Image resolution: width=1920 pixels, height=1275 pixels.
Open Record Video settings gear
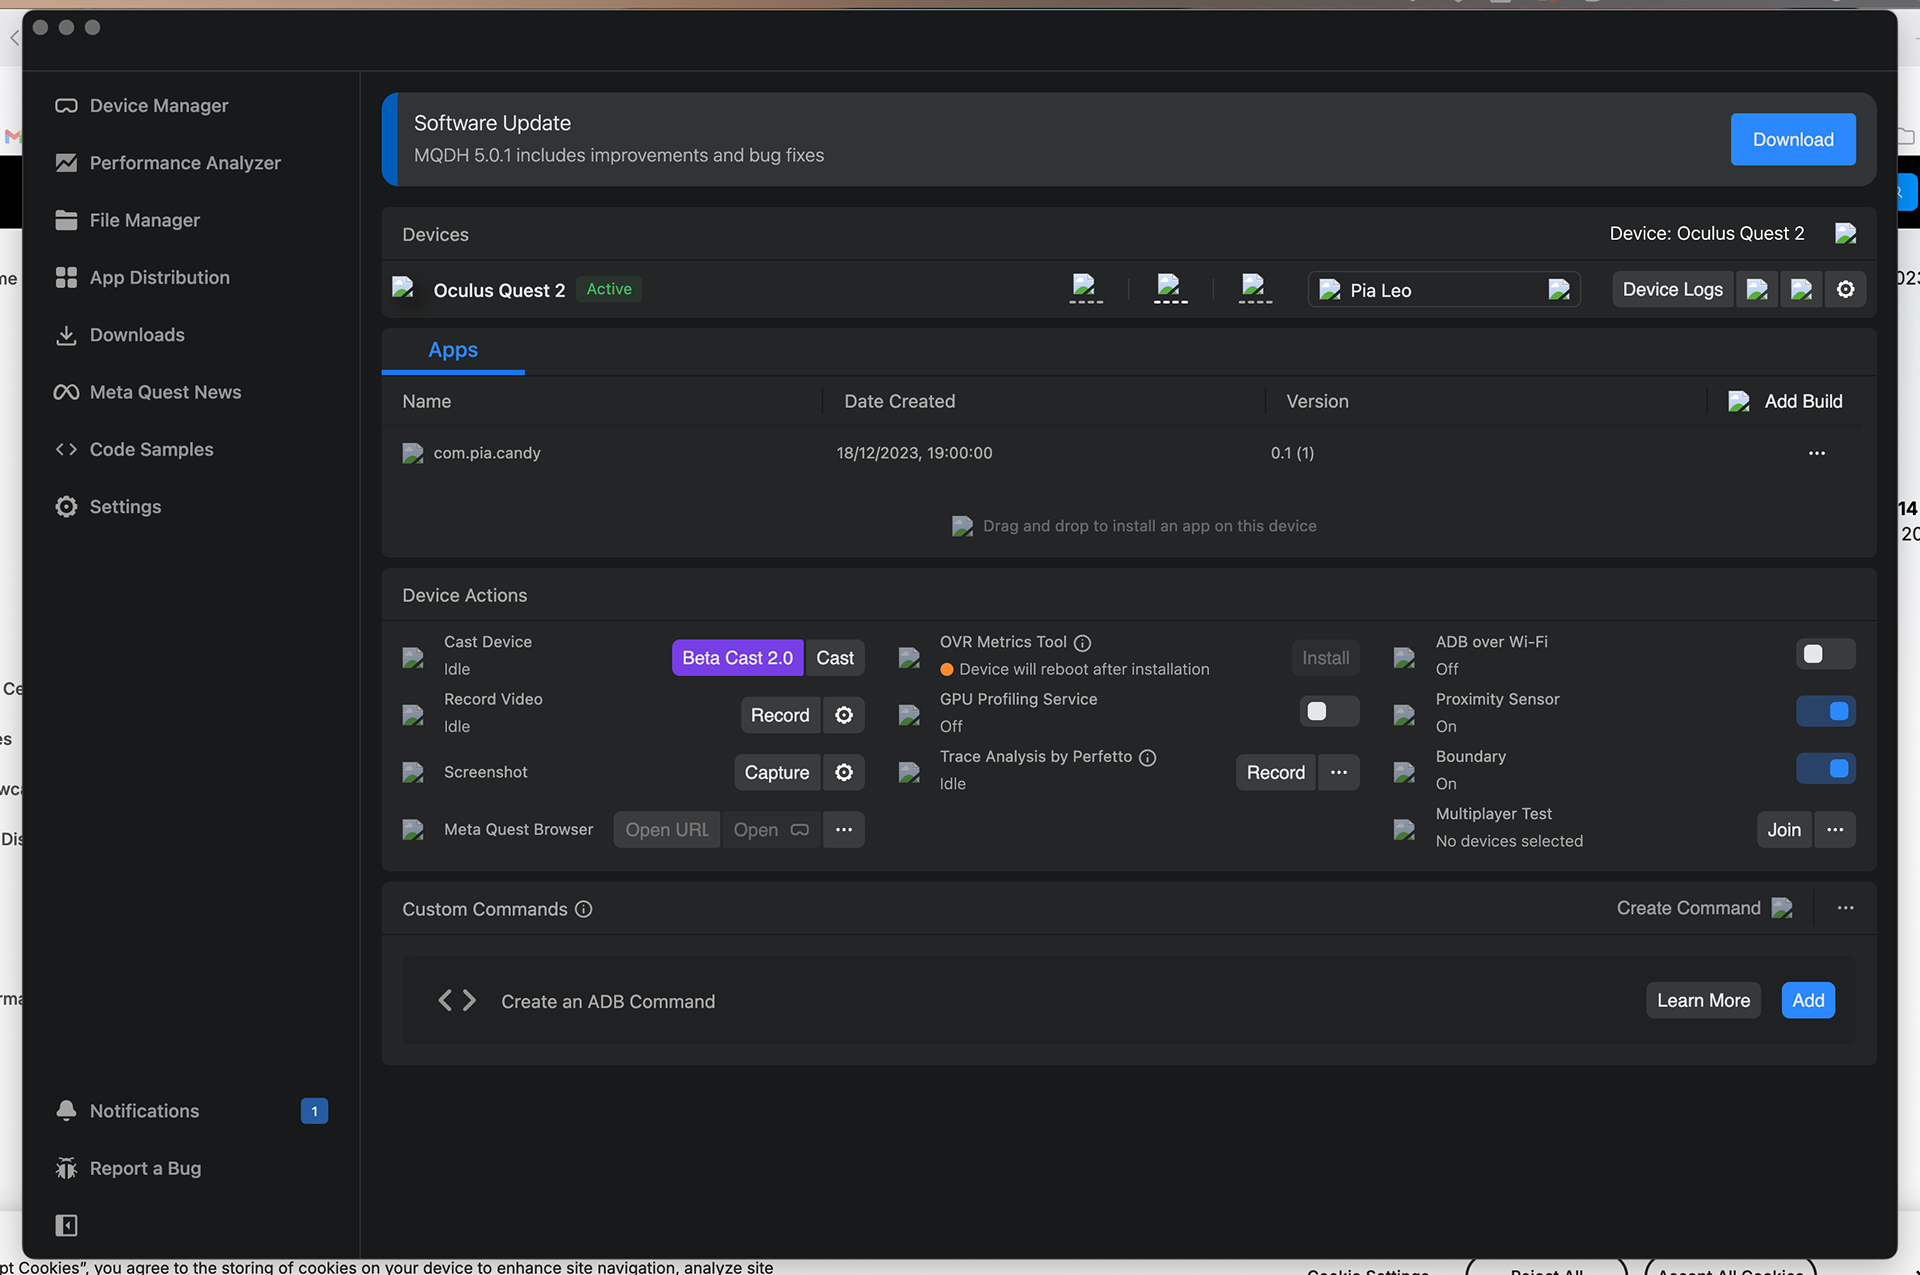[844, 715]
